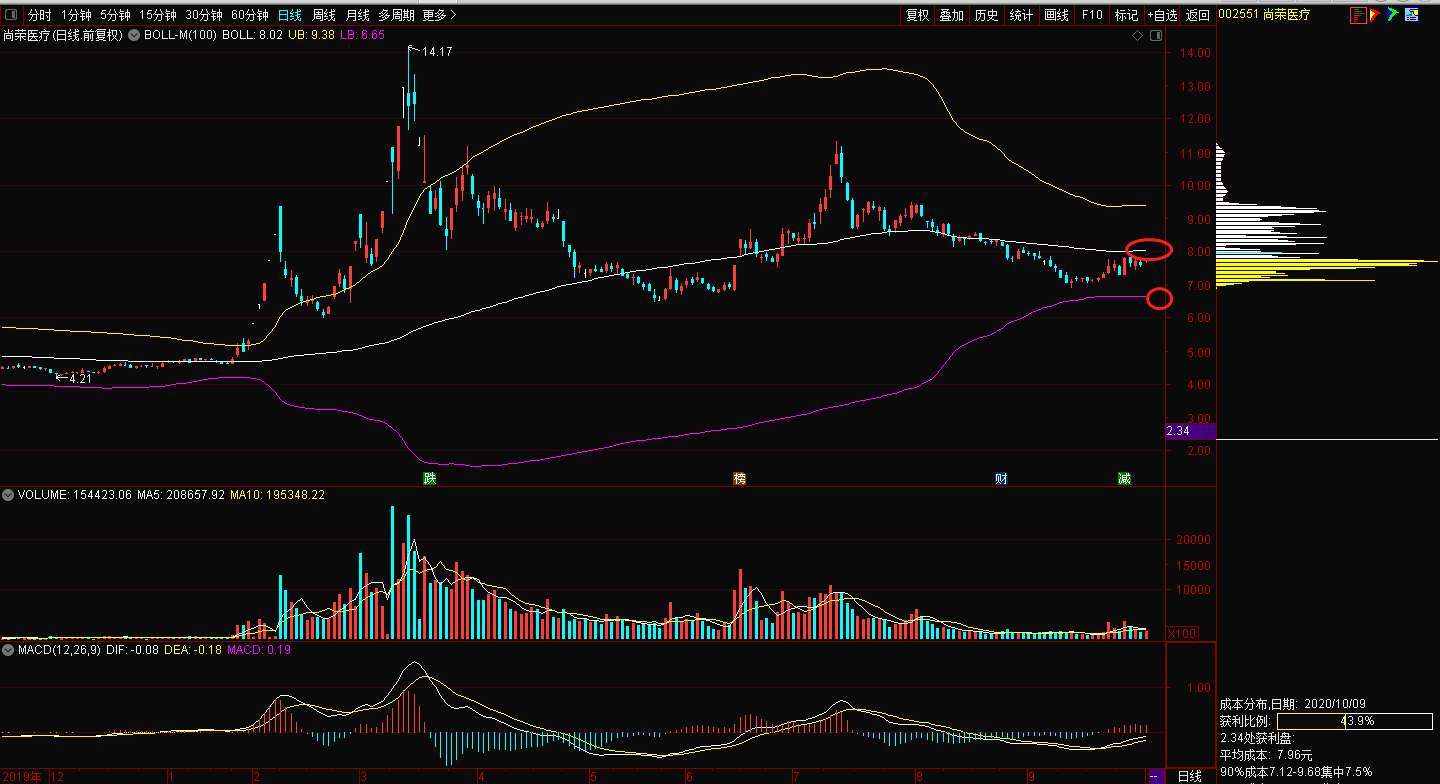Select the 60分钟 period tab
Viewport: 1440px width, 784px height.
tap(250, 15)
